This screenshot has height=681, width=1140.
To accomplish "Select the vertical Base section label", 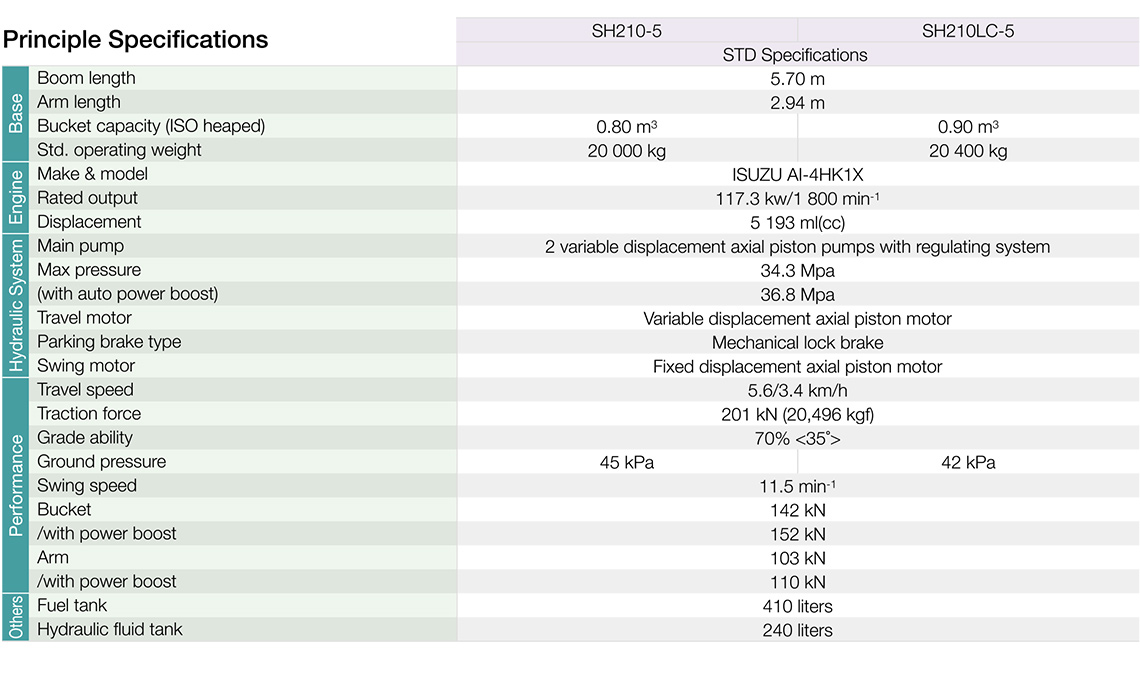I will pyautogui.click(x=16, y=114).
